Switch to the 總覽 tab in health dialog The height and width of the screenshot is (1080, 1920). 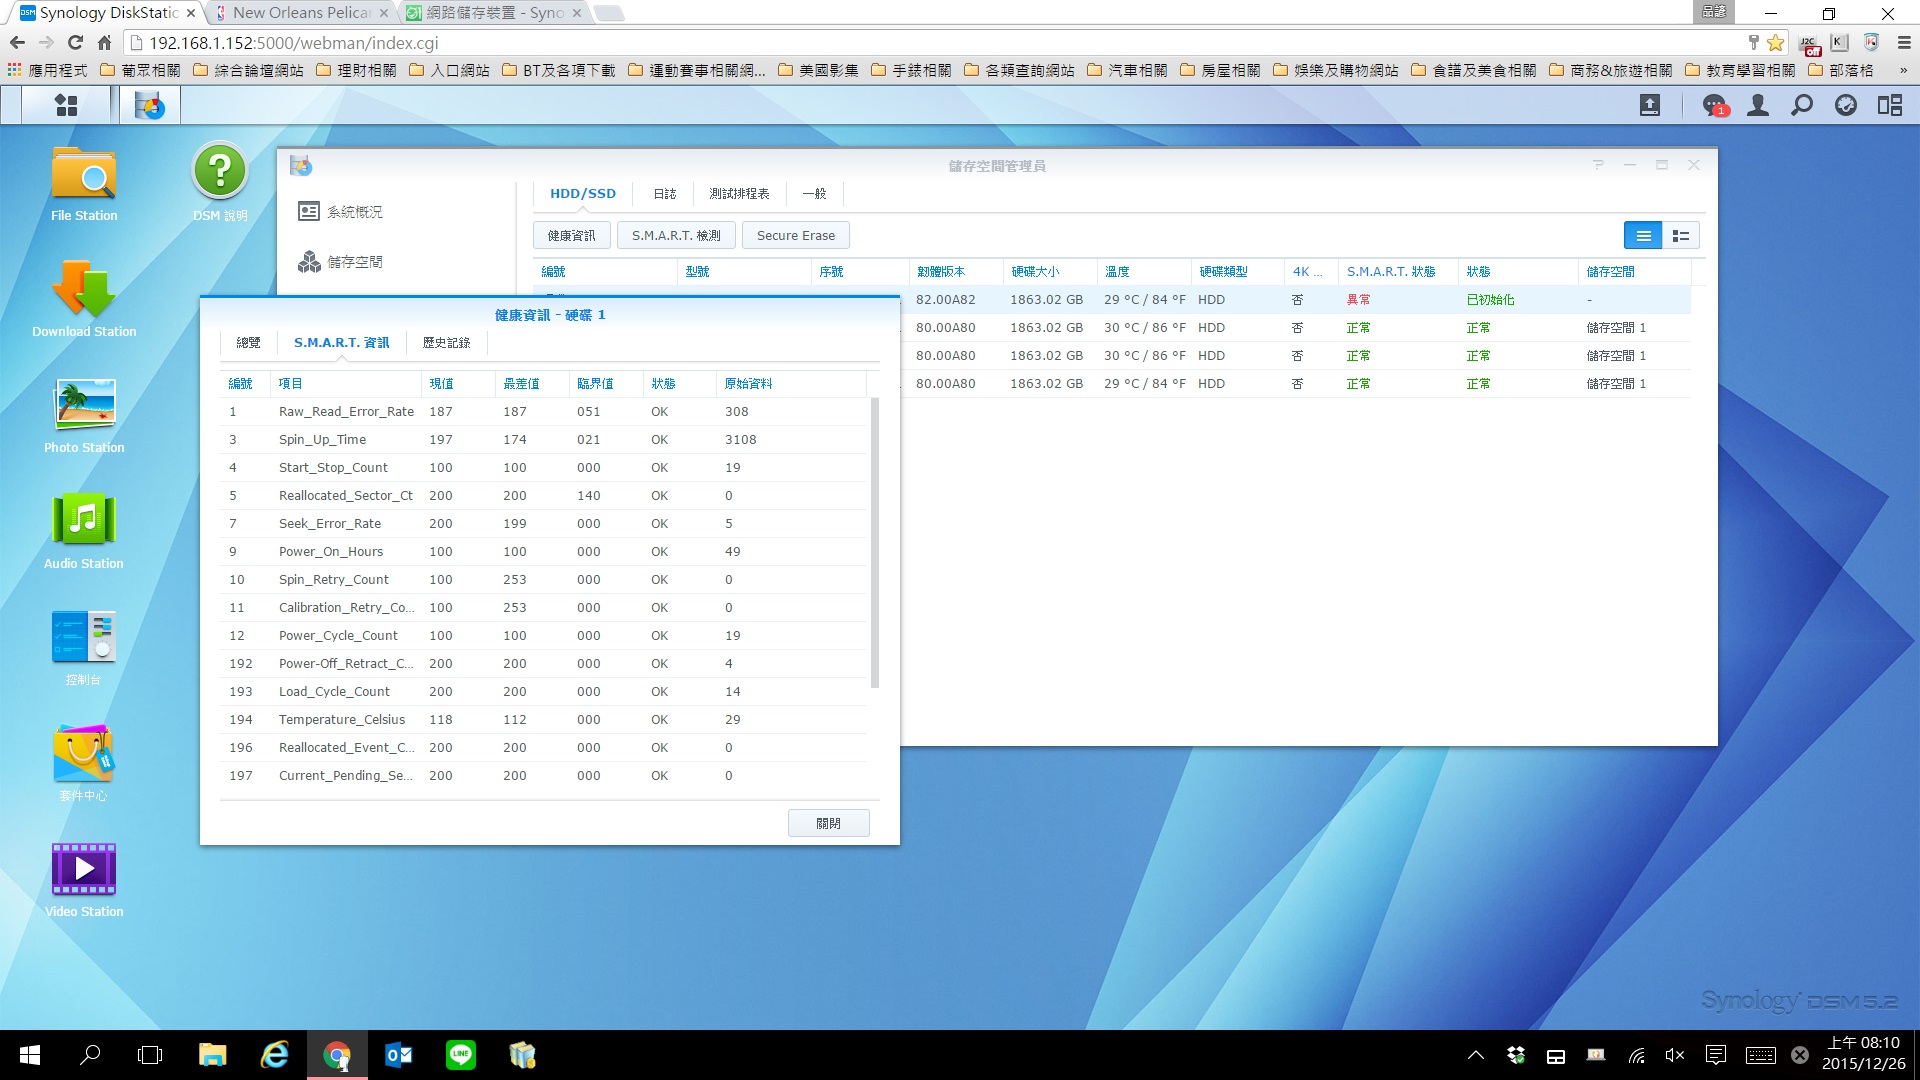248,343
